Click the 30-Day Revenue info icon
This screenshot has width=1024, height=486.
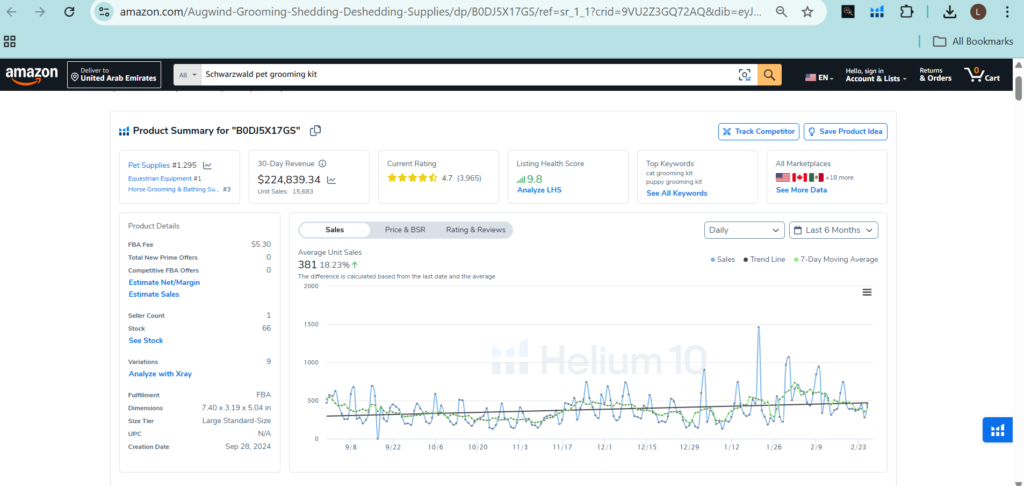322,163
